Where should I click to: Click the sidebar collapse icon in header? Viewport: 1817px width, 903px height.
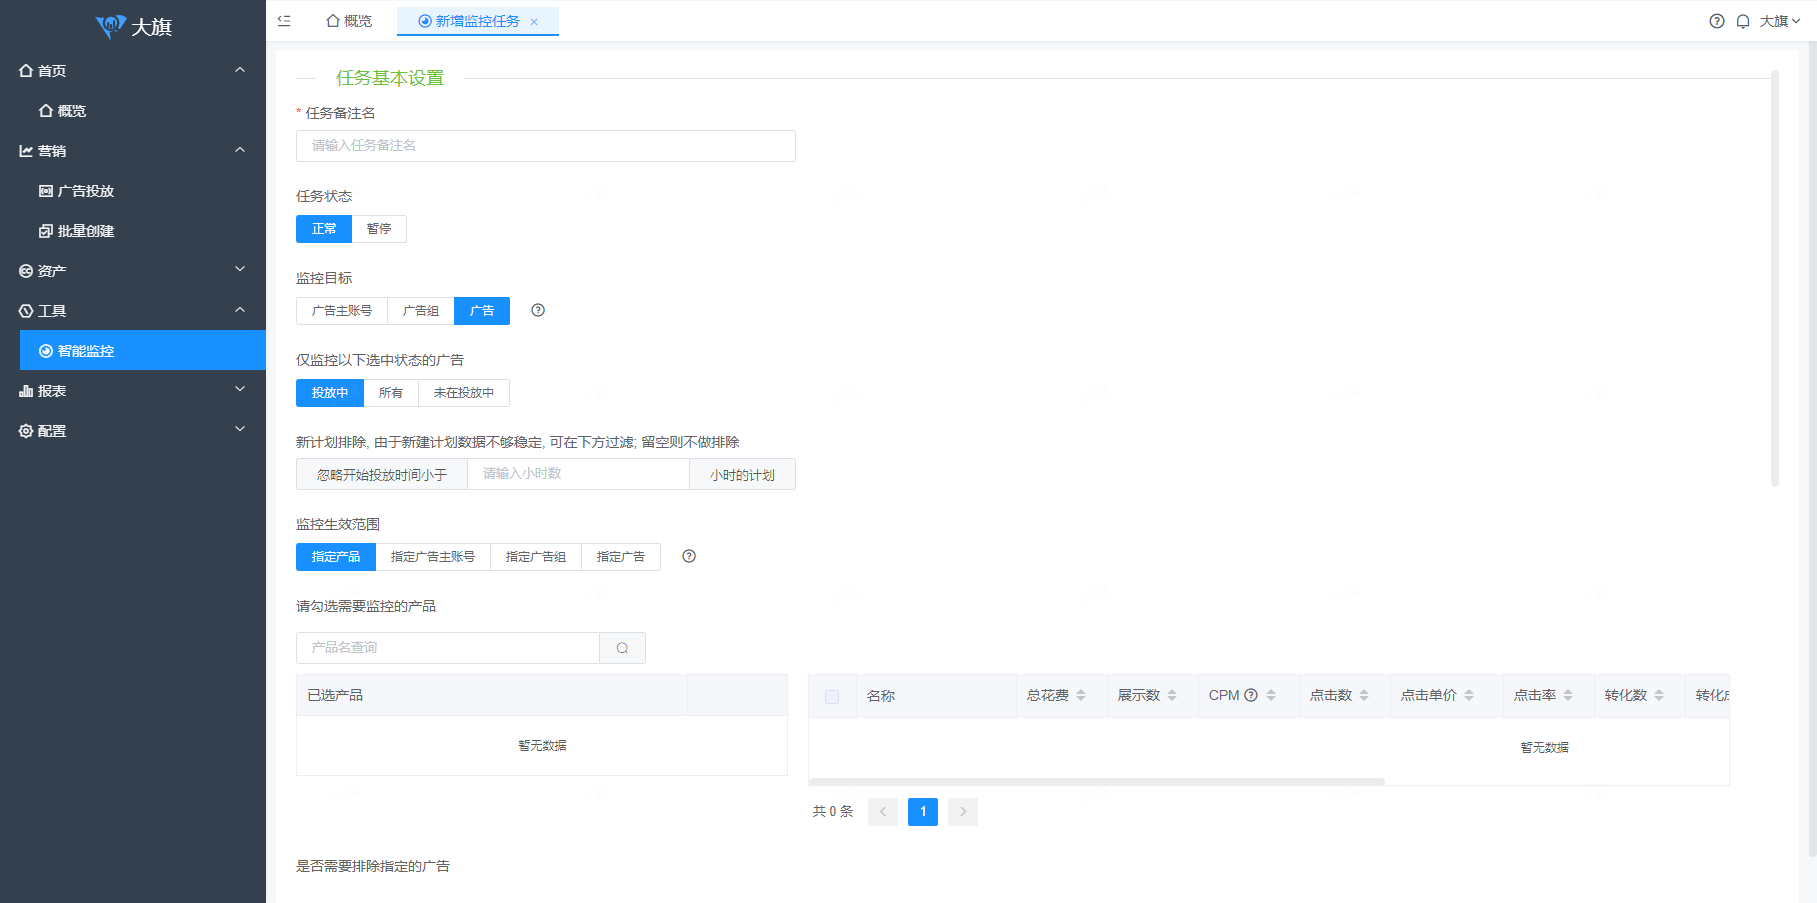284,21
